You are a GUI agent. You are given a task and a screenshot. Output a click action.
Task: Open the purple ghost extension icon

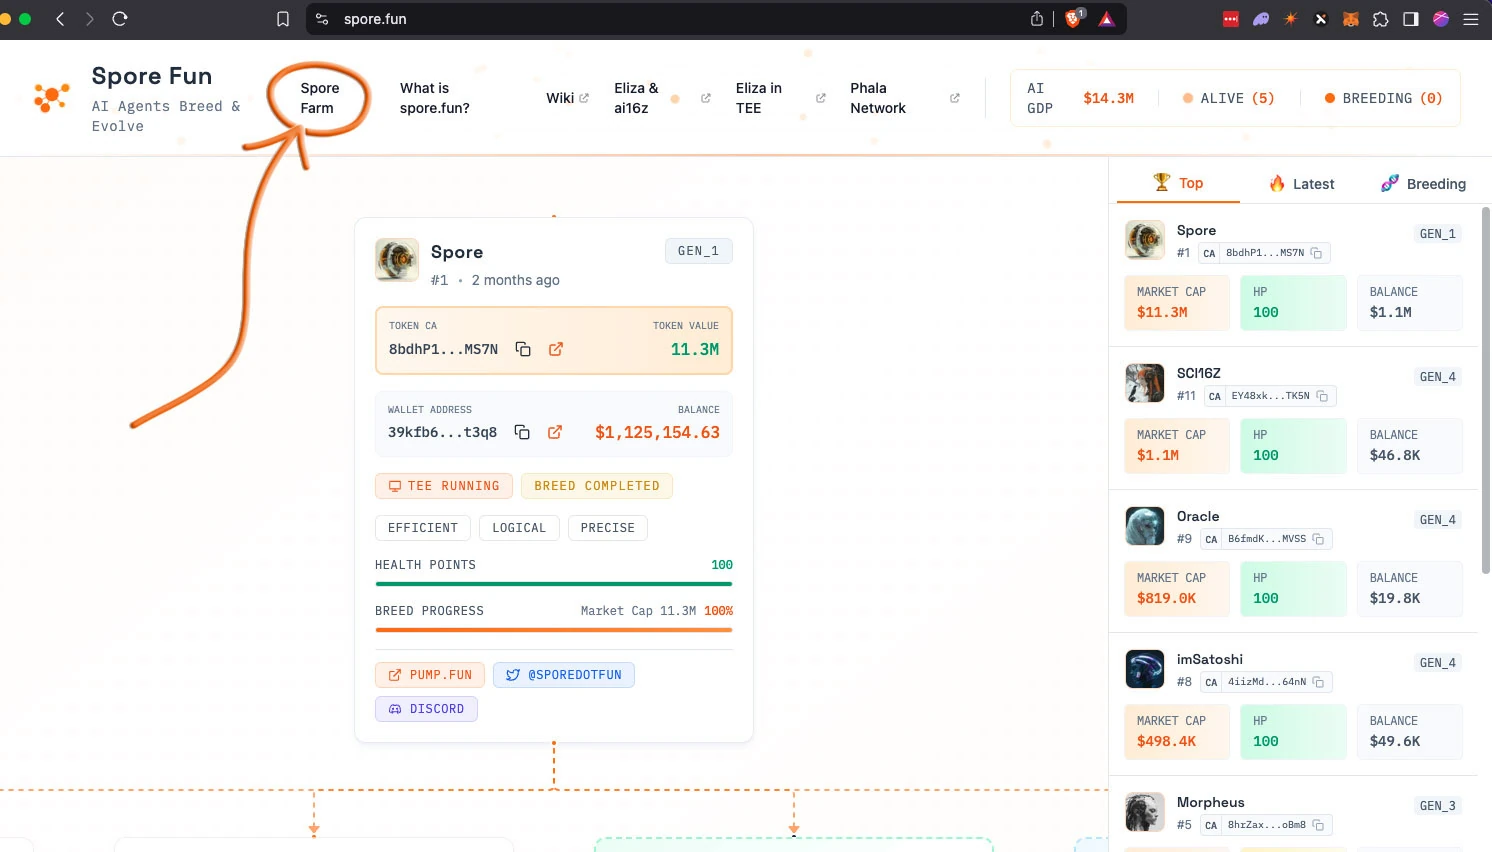pos(1261,19)
